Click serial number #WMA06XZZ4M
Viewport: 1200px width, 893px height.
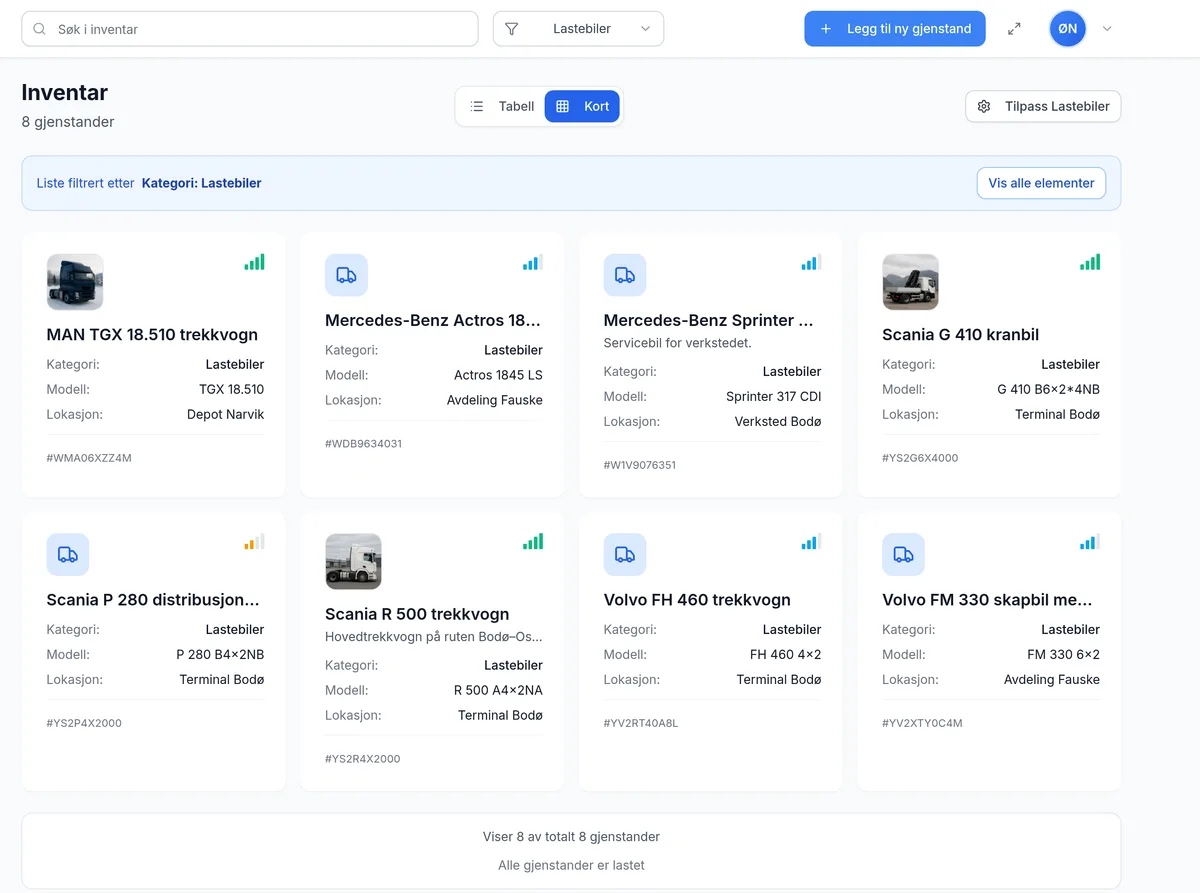pyautogui.click(x=89, y=458)
